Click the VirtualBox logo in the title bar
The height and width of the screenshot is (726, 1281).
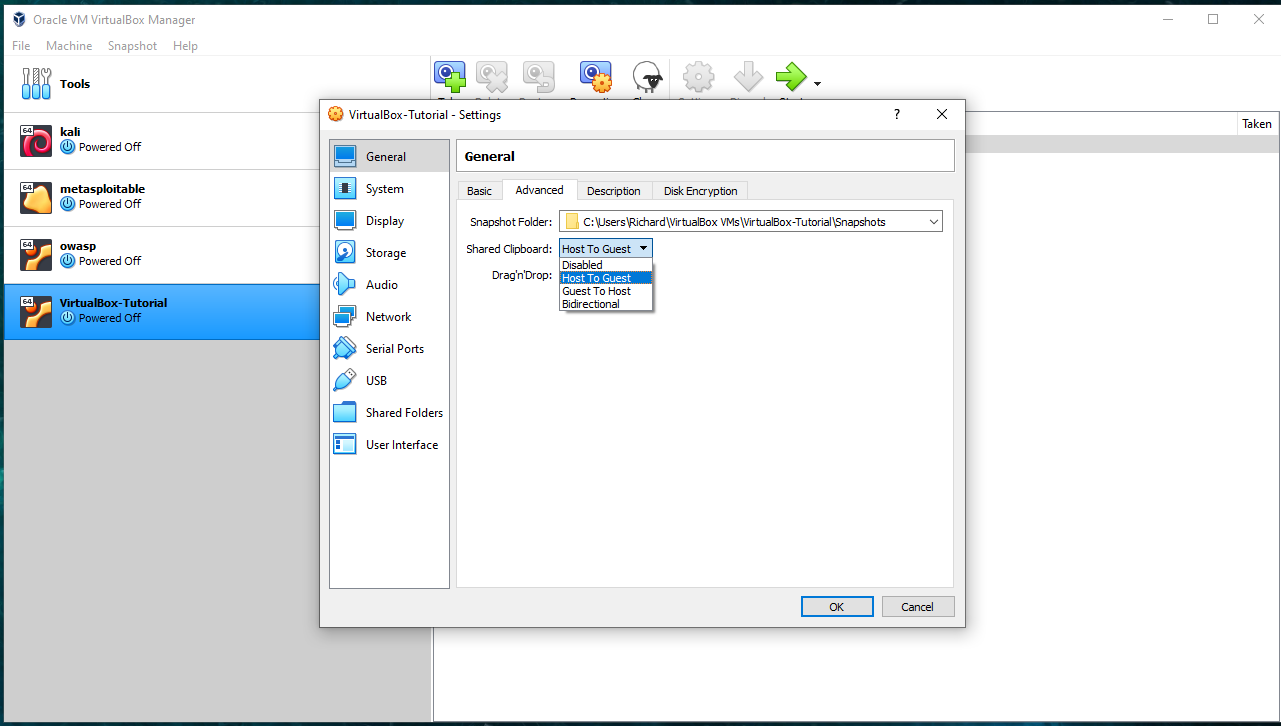point(19,19)
